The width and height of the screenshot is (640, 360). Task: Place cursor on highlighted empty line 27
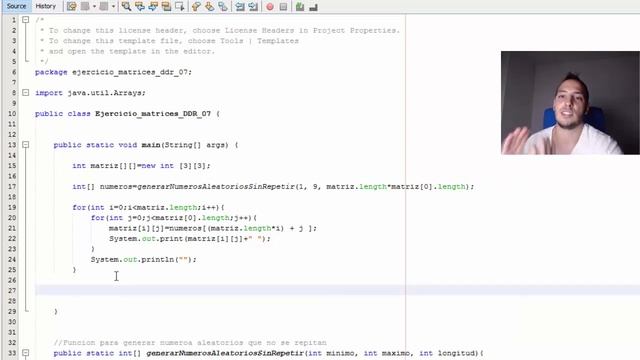337,290
